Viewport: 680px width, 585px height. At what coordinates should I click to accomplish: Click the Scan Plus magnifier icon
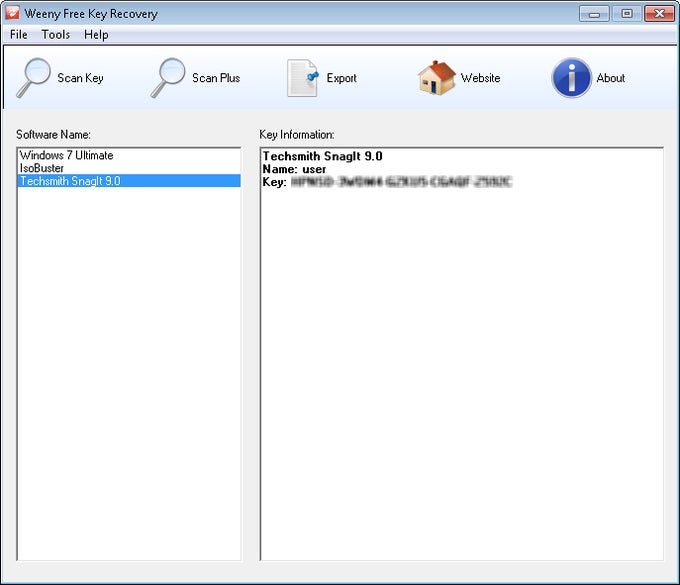(x=168, y=78)
